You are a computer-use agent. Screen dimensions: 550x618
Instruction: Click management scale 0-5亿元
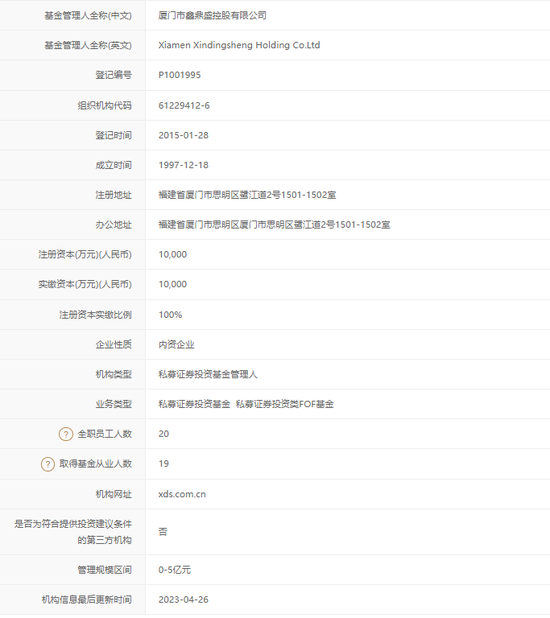pyautogui.click(x=174, y=570)
